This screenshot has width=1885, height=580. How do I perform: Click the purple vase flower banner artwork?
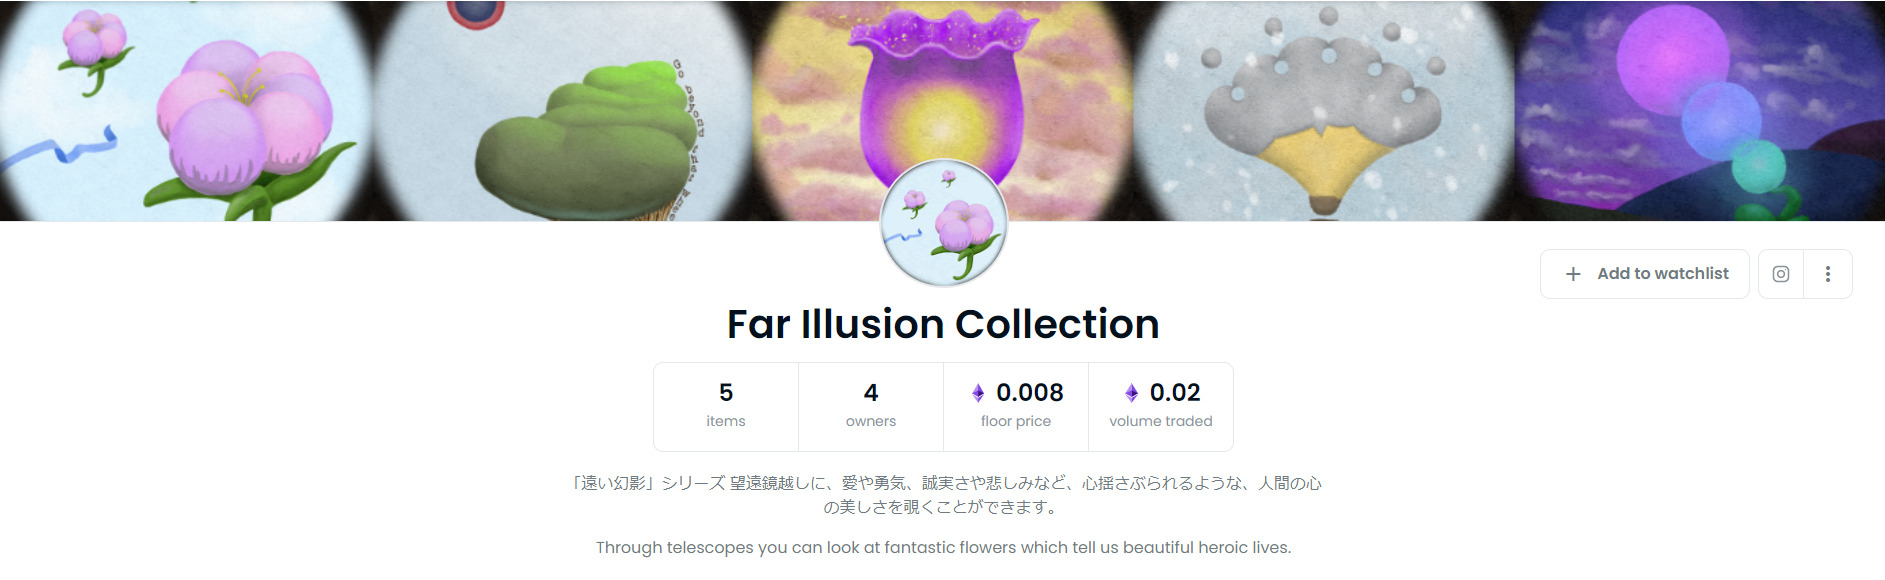coord(942,110)
